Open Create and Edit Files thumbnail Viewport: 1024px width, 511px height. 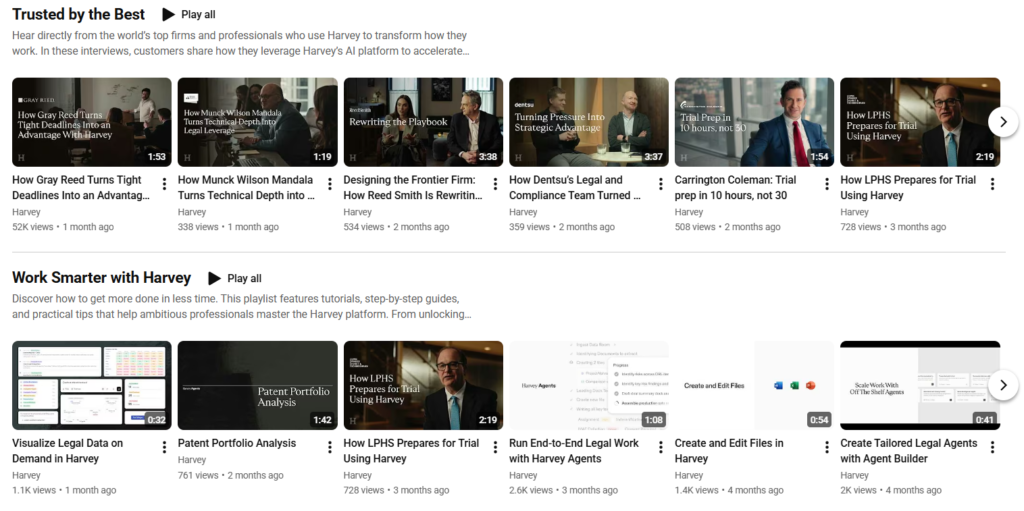(x=754, y=386)
